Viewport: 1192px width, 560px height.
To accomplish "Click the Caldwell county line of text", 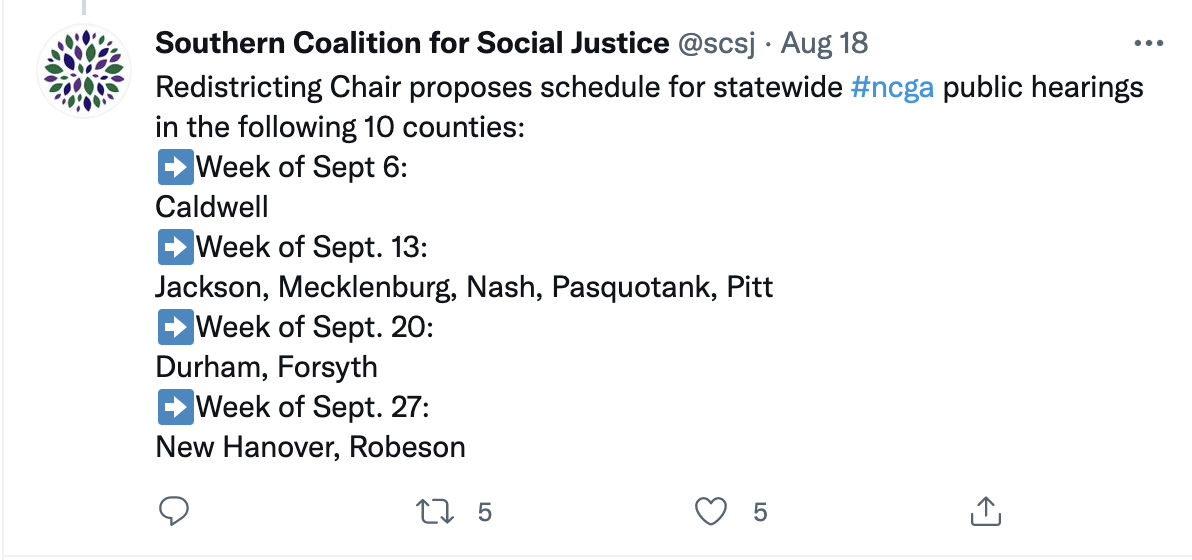I will click(x=212, y=207).
